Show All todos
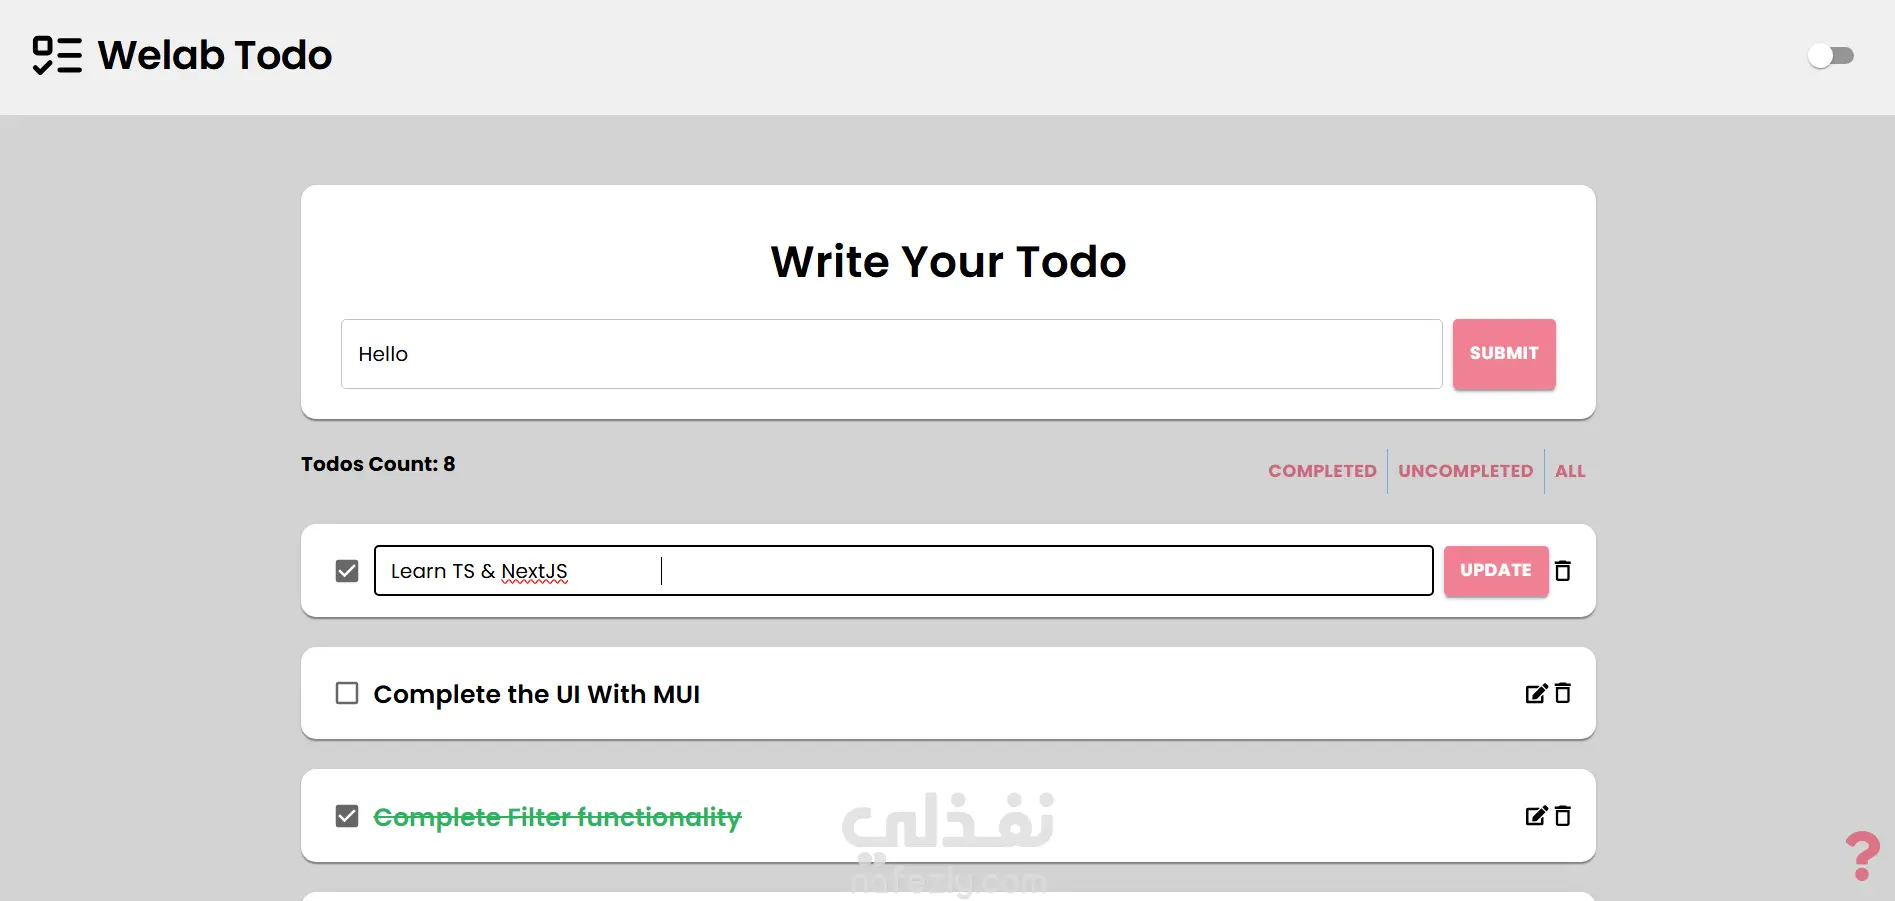Image resolution: width=1895 pixels, height=901 pixels. coord(1570,471)
